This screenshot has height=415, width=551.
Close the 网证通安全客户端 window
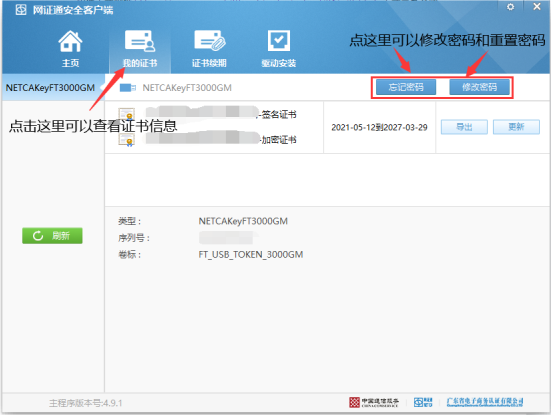537,6
